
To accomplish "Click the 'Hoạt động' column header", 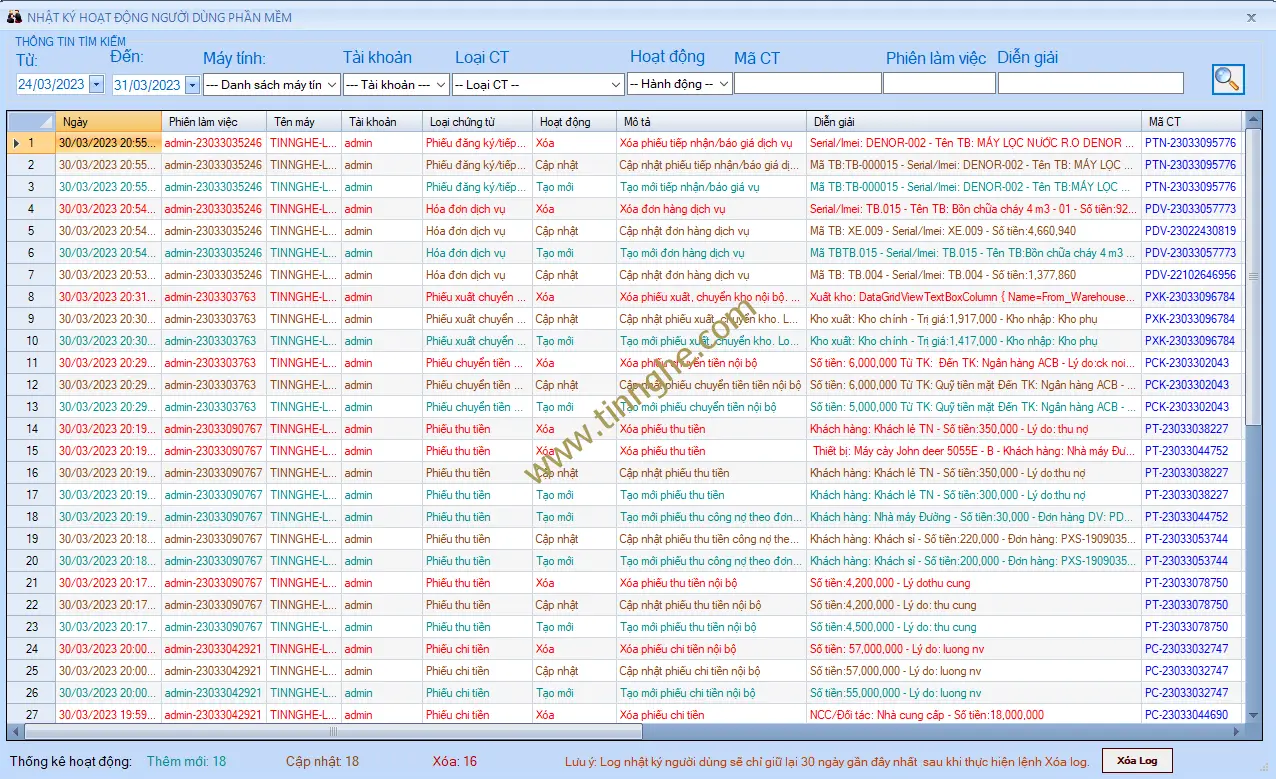I will pyautogui.click(x=574, y=121).
